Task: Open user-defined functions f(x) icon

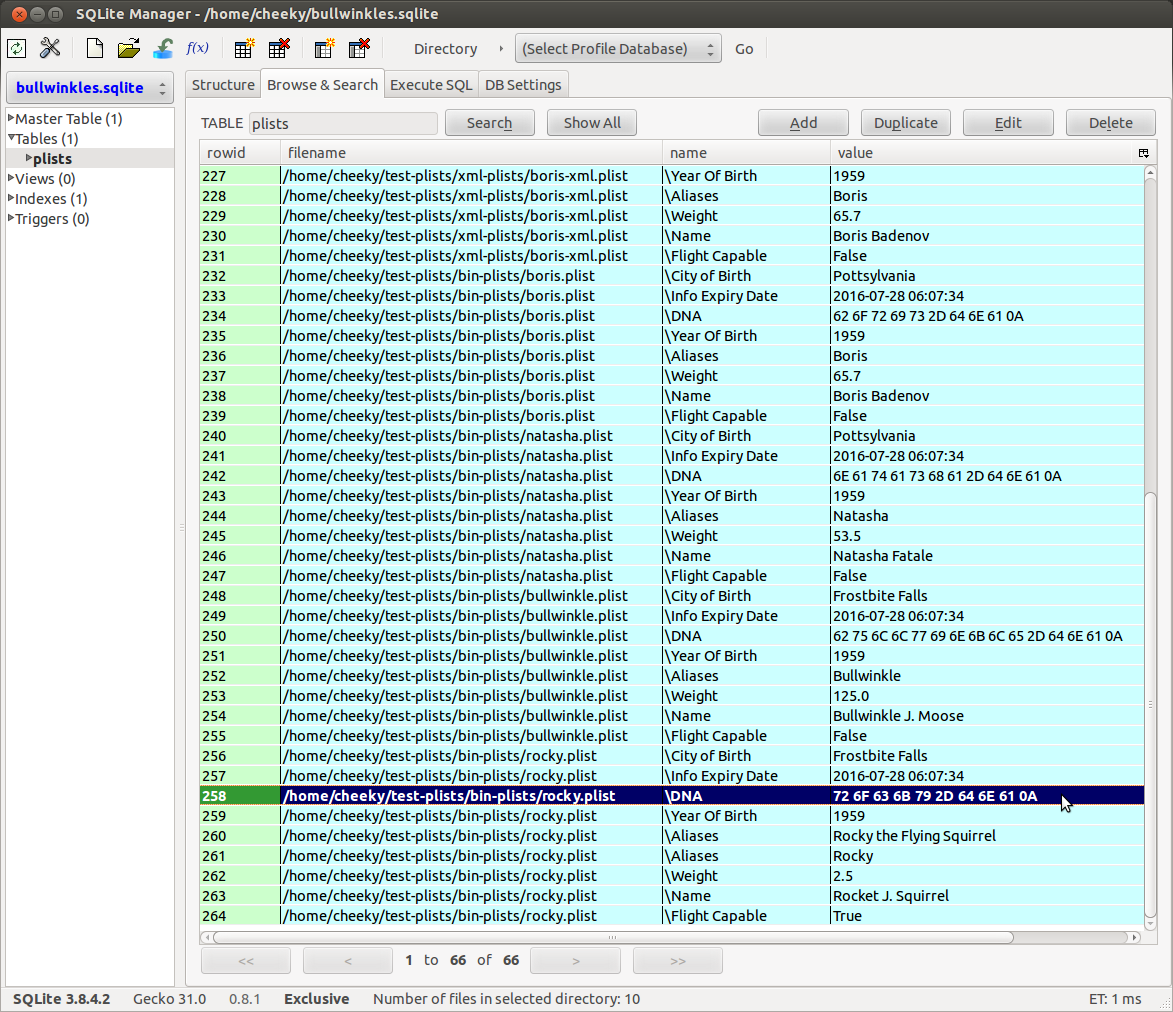Action: tap(197, 48)
